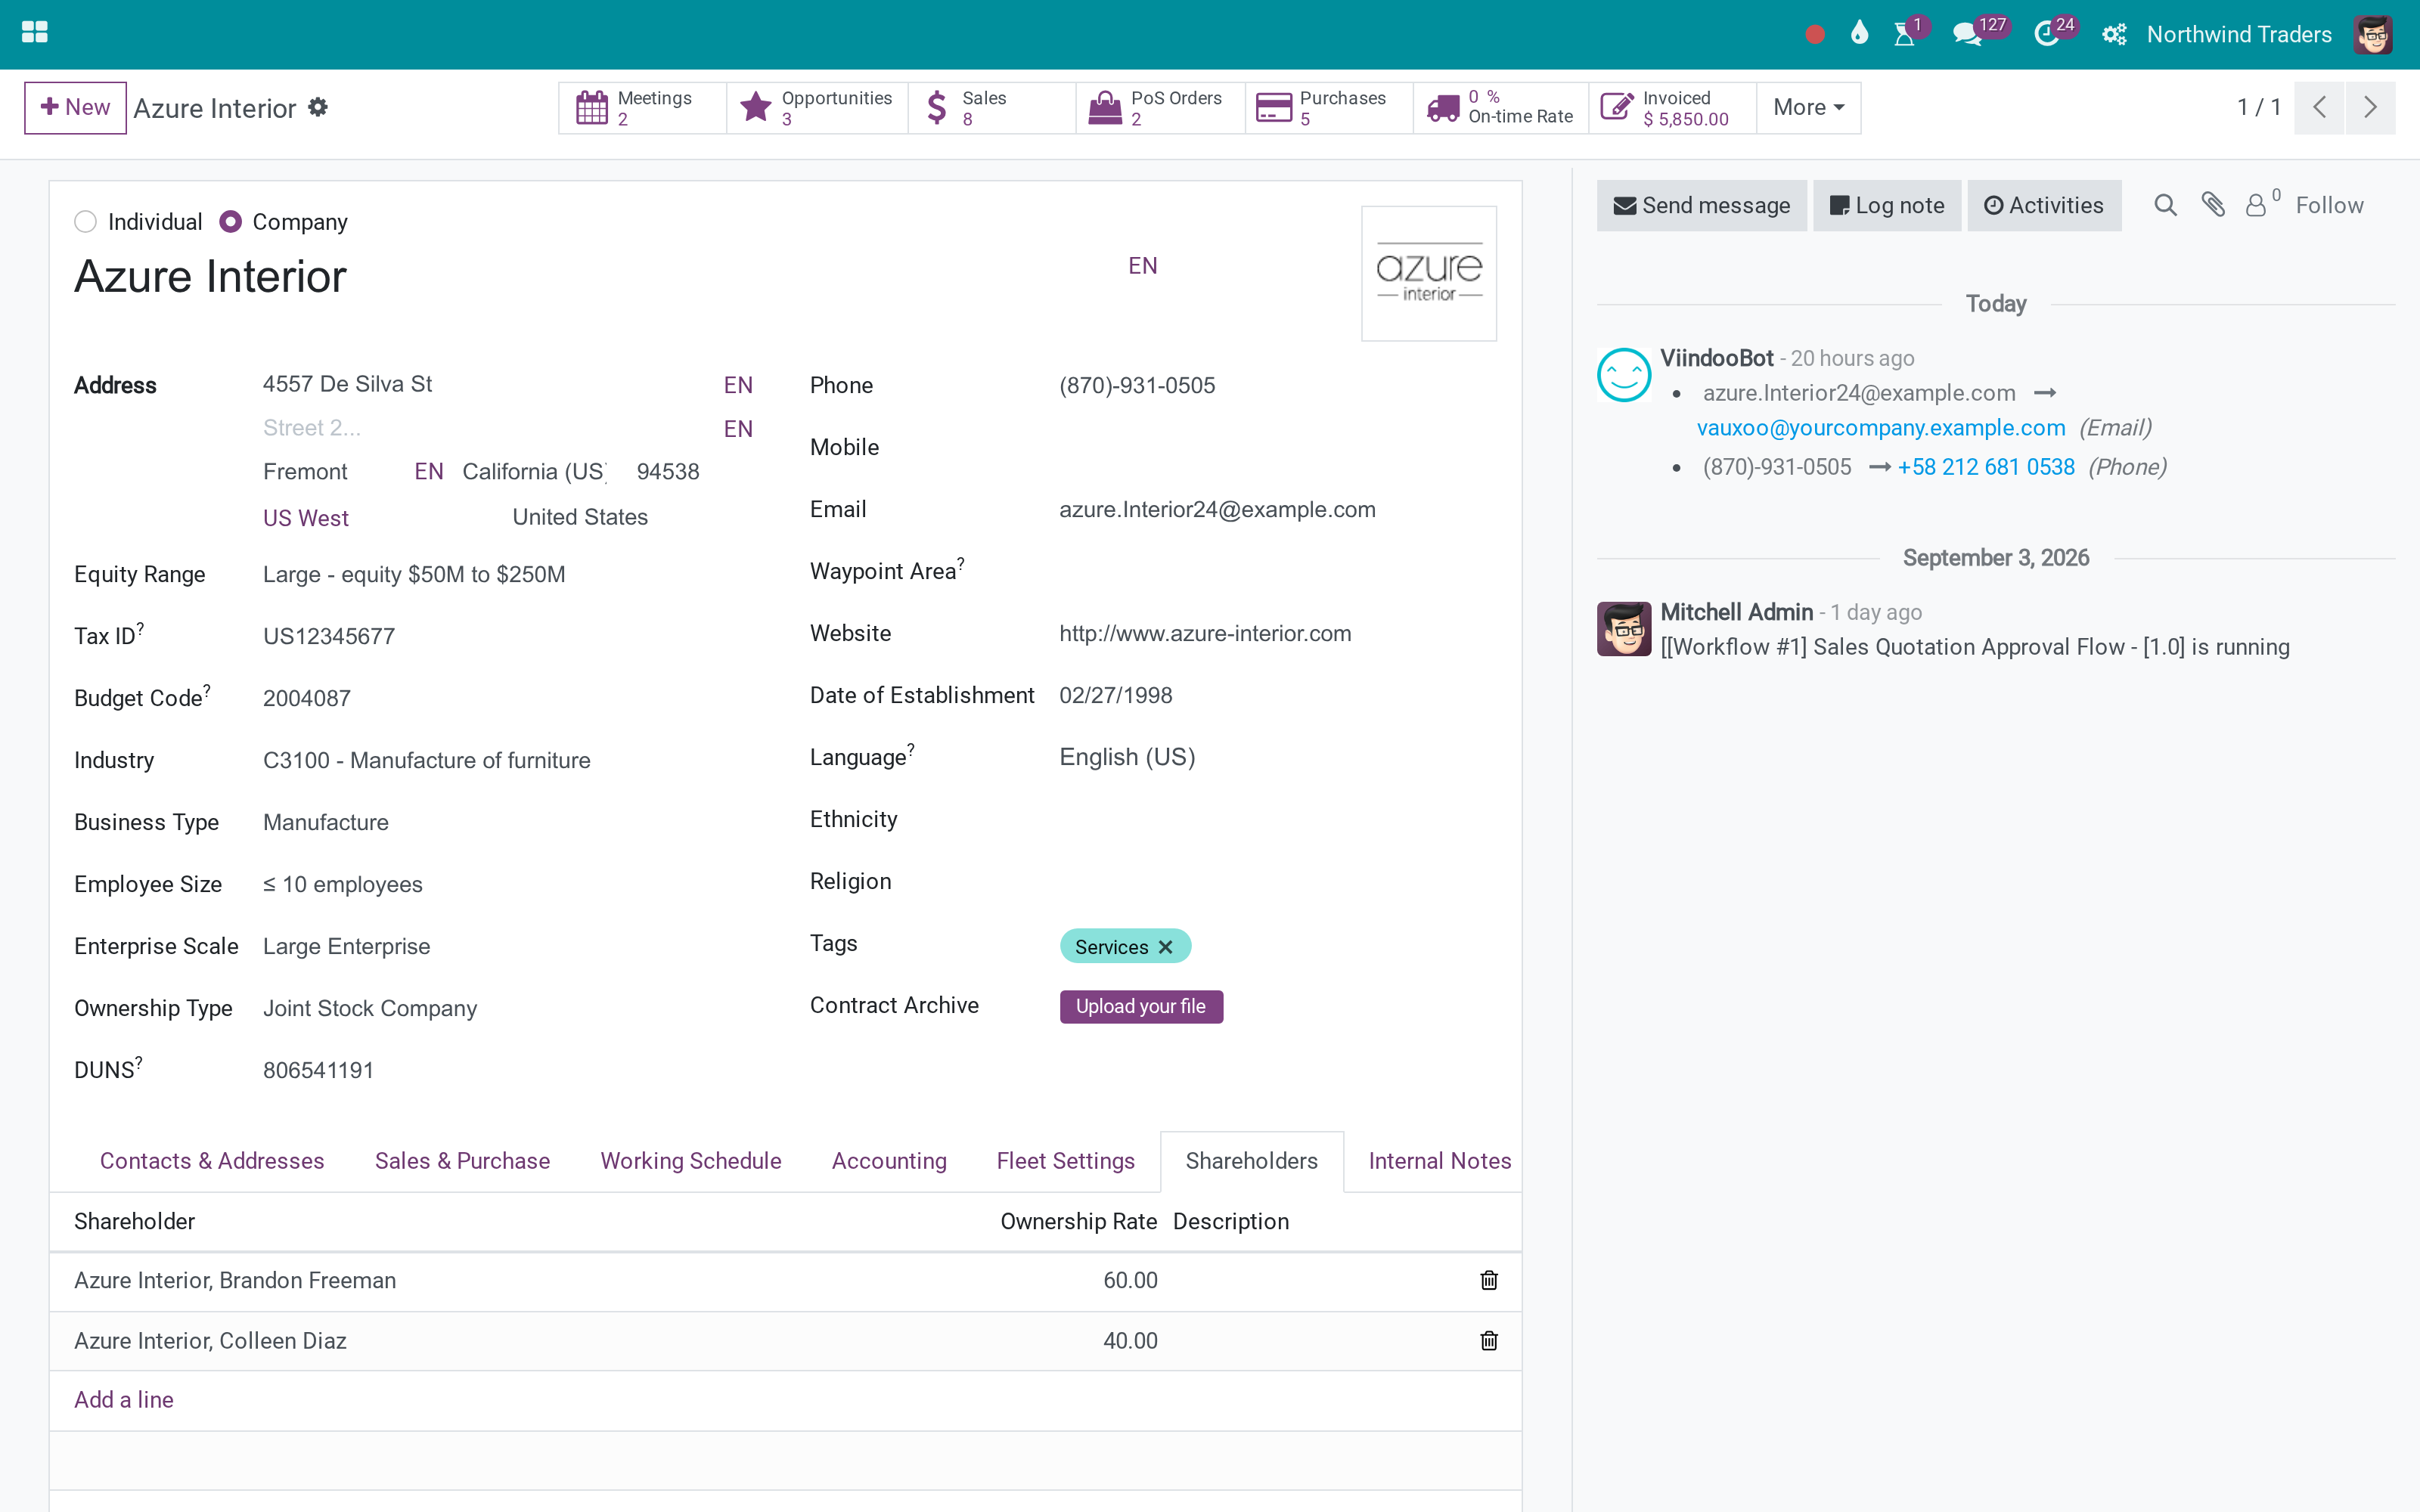The width and height of the screenshot is (2420, 1512).
Task: Open the Ownership Type dropdown
Action: click(510, 1008)
